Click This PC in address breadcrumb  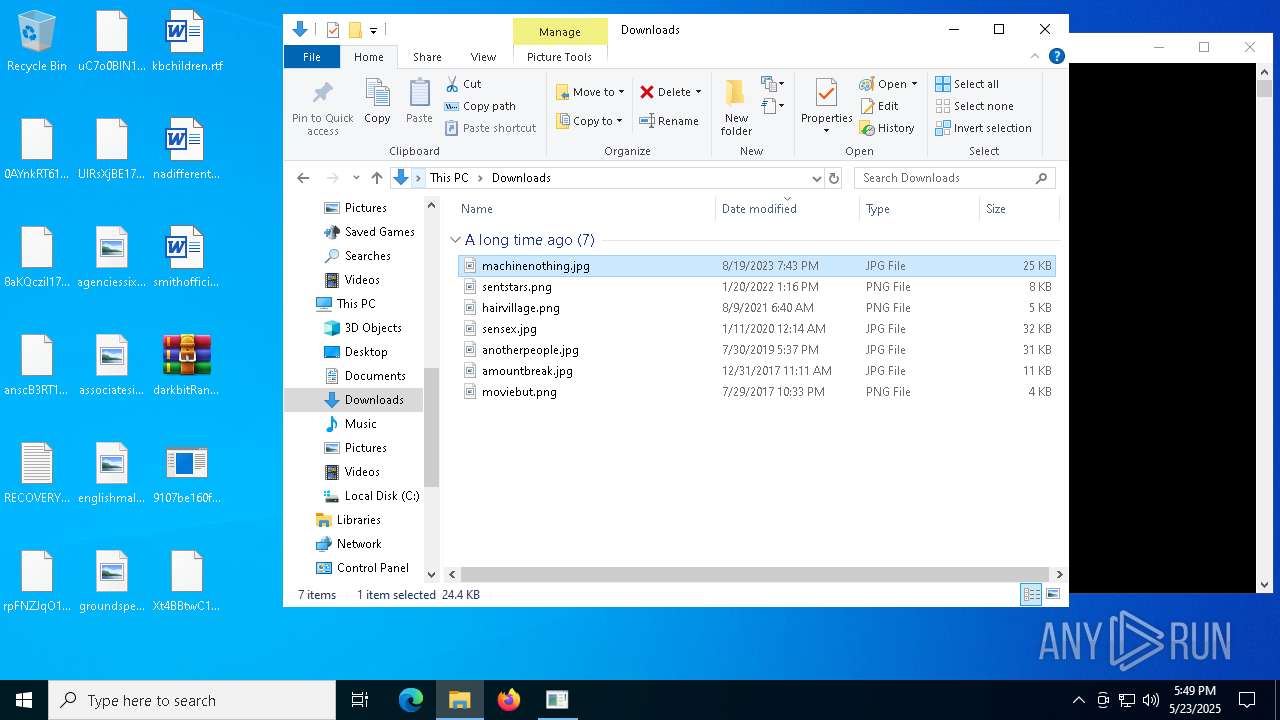point(449,178)
